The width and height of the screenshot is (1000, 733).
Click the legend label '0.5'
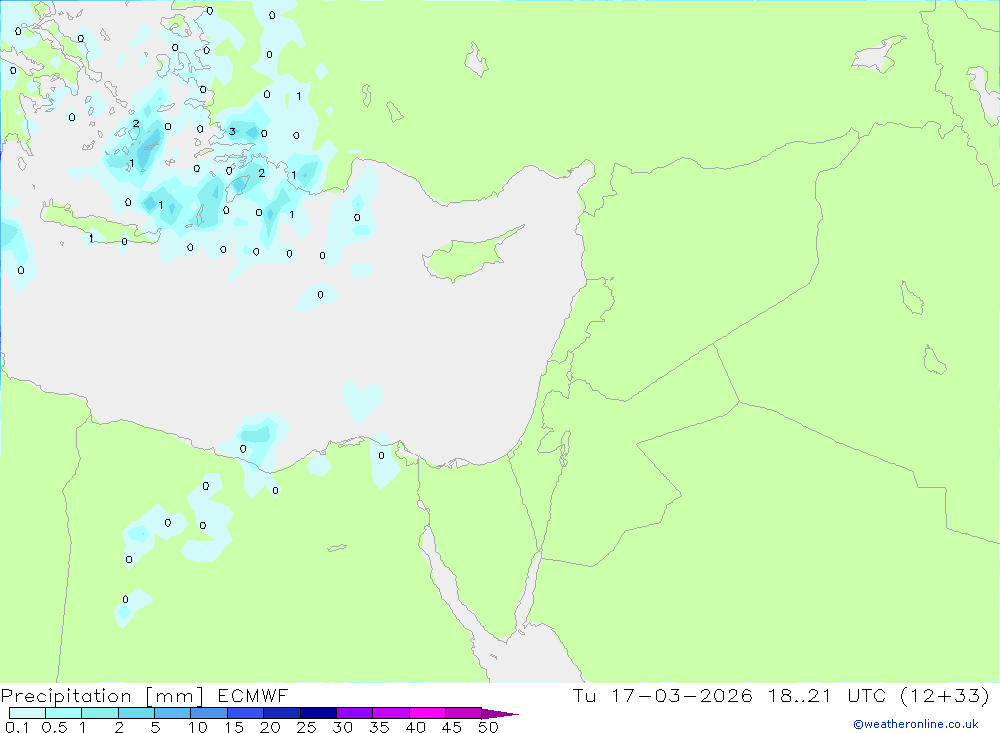54,727
